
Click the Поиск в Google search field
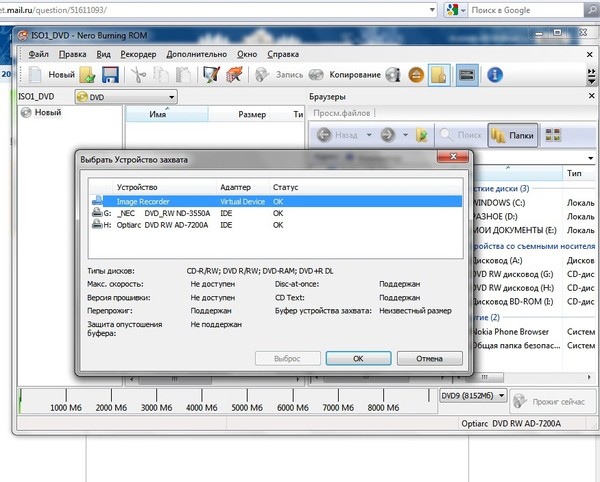point(526,10)
